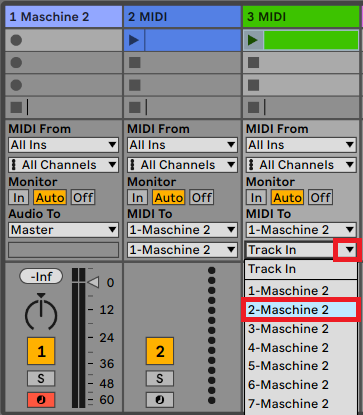Open MIDI From All Ins dropdown on track 1
Image resolution: width=363 pixels, height=415 pixels.
coord(63,145)
